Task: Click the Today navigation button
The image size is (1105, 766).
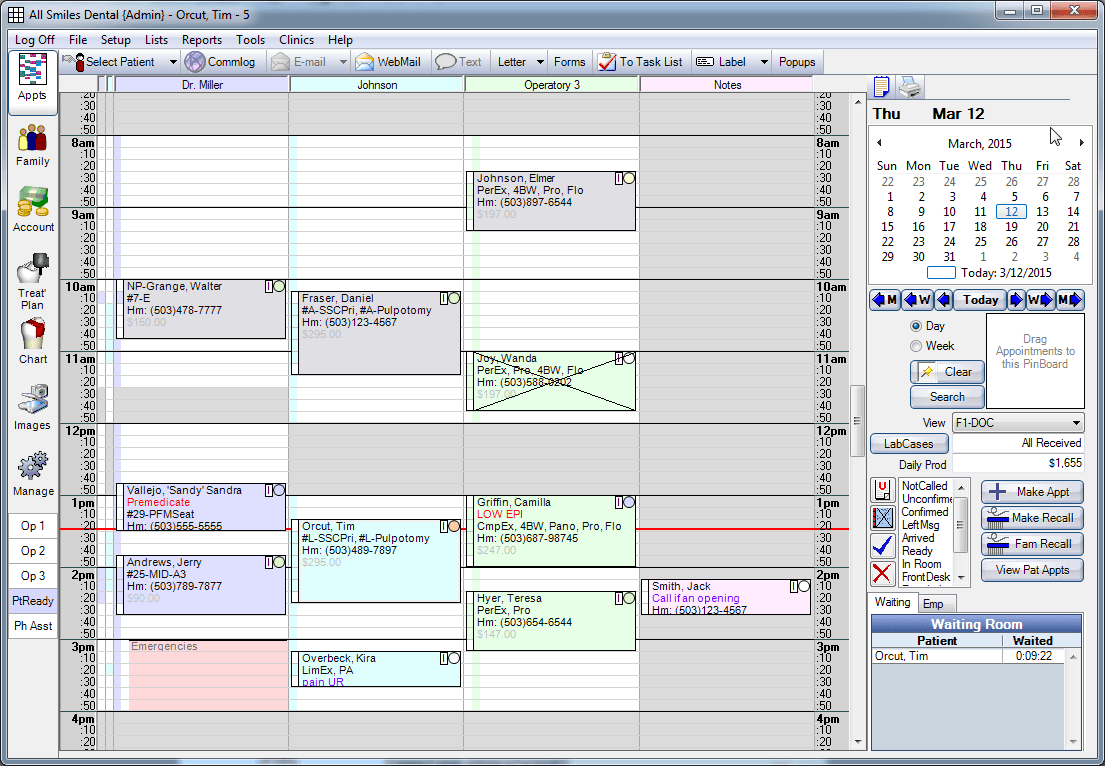Action: point(980,300)
